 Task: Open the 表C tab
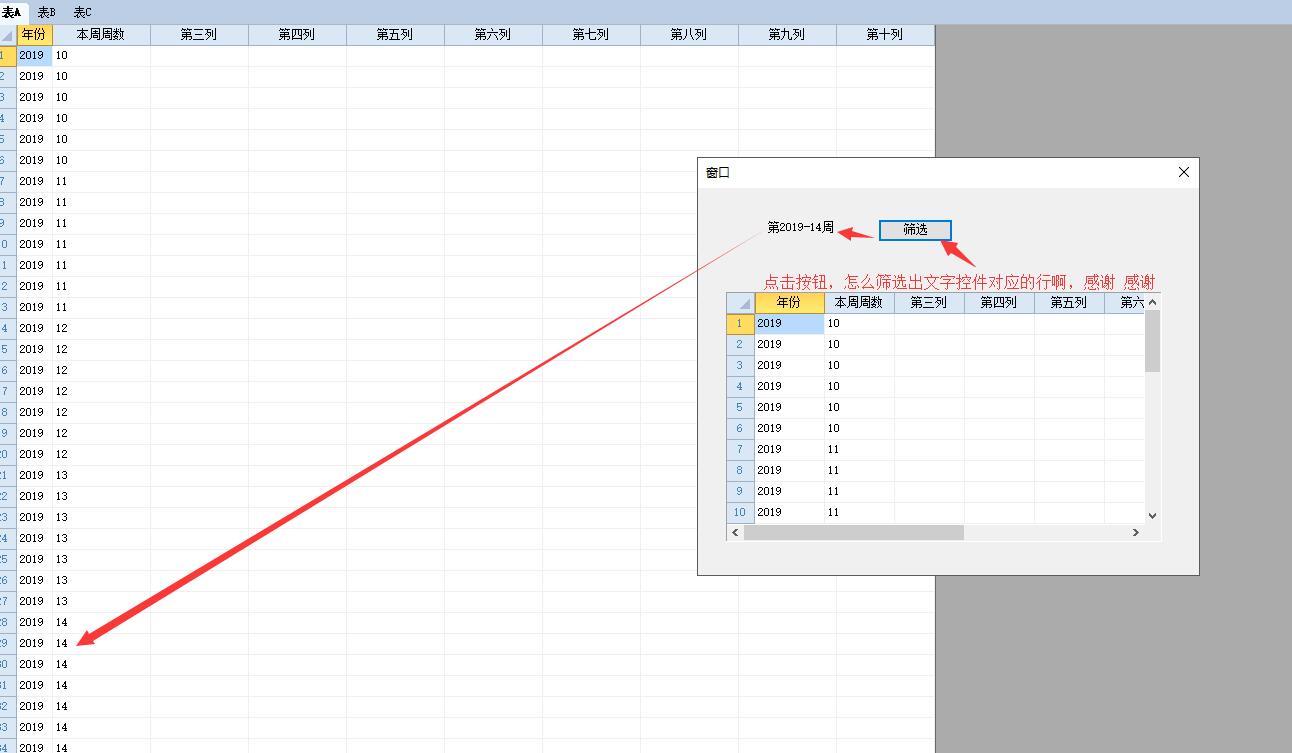[x=82, y=12]
